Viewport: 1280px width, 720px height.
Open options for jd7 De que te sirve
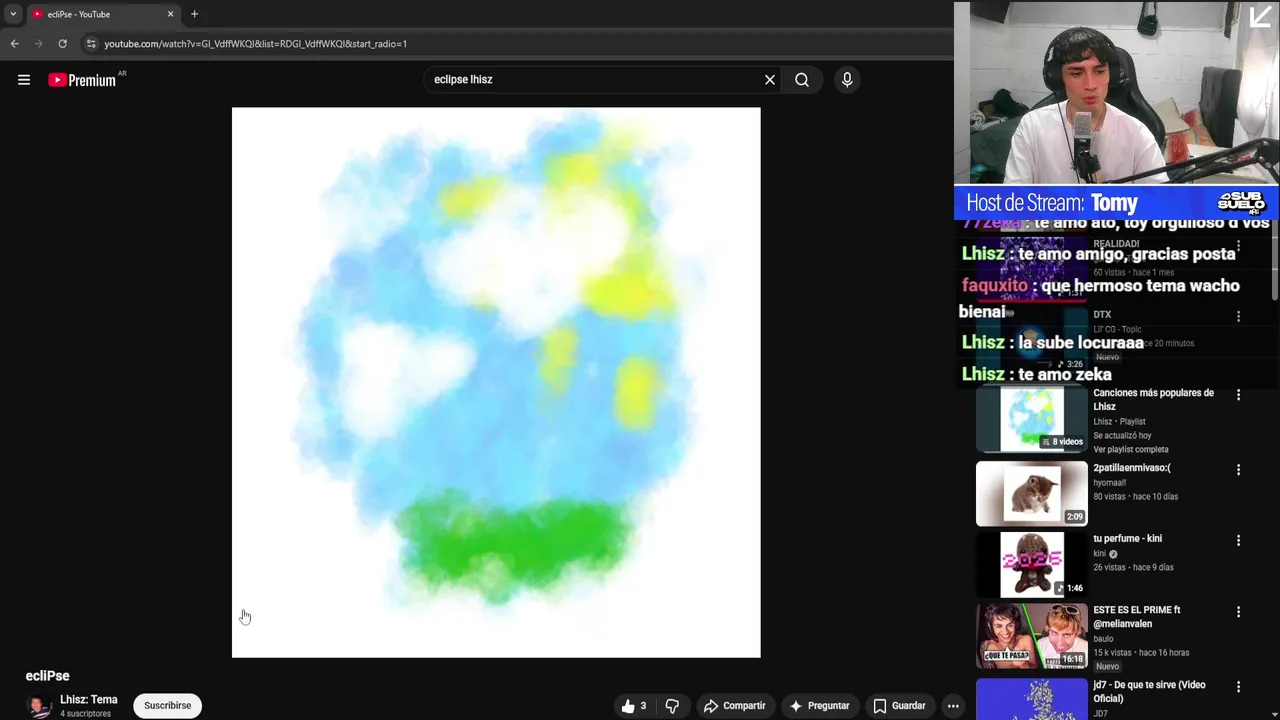(x=1238, y=687)
